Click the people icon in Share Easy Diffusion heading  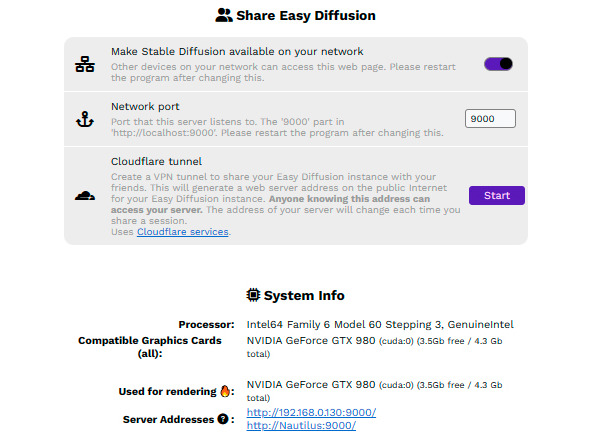tap(224, 15)
